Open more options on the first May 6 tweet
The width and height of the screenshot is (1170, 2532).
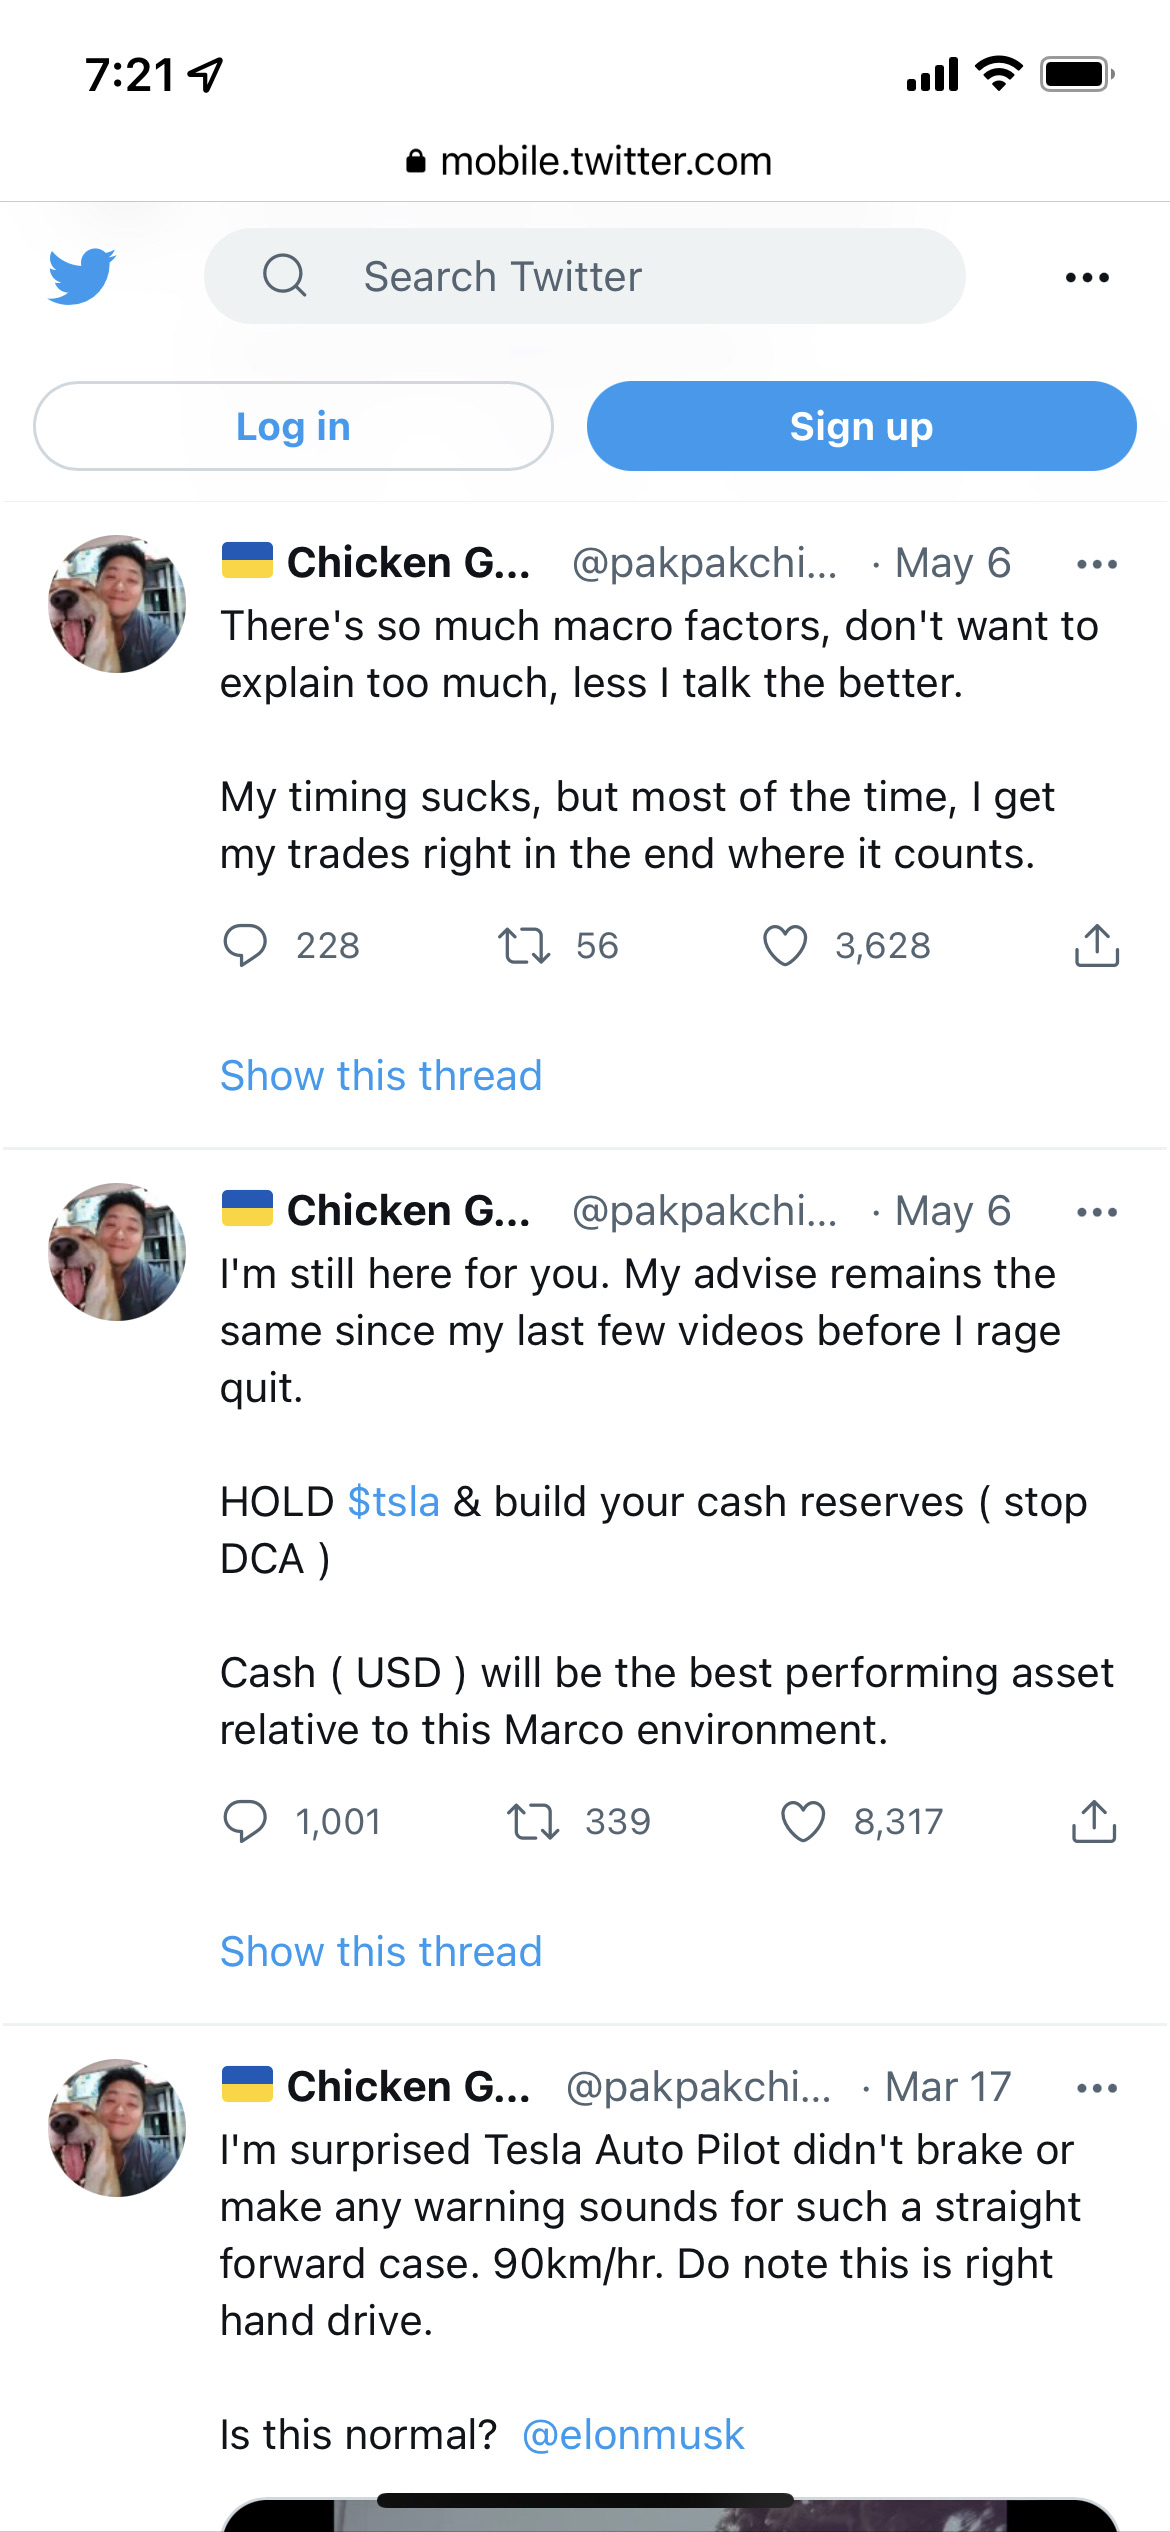(1097, 565)
